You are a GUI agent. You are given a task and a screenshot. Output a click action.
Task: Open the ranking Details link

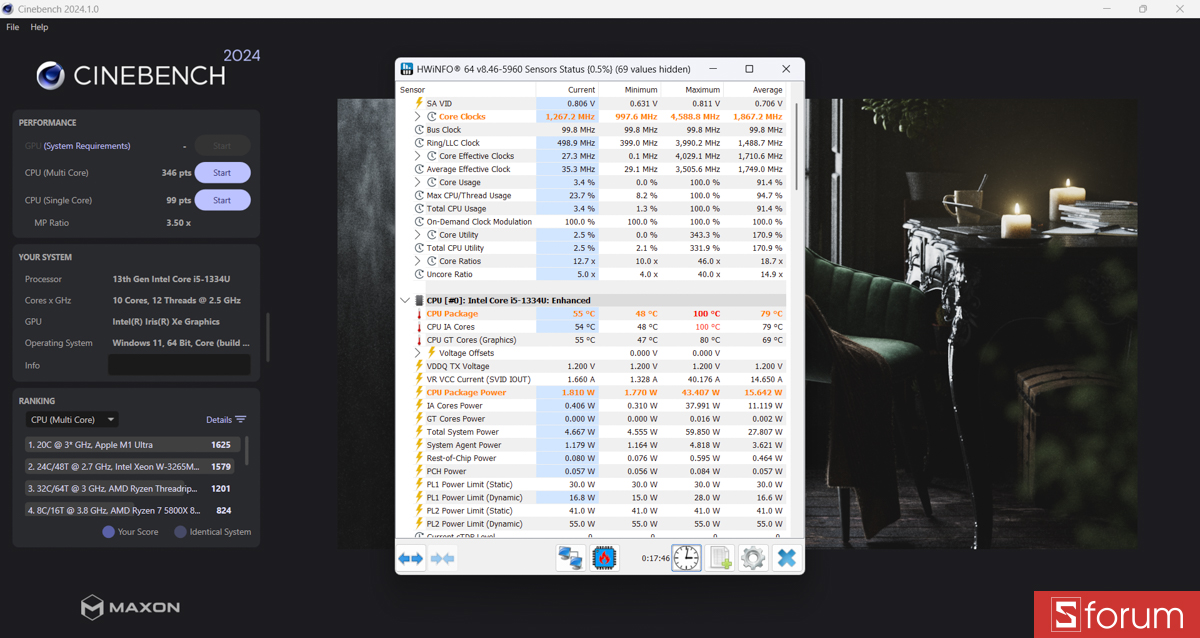[x=219, y=420]
